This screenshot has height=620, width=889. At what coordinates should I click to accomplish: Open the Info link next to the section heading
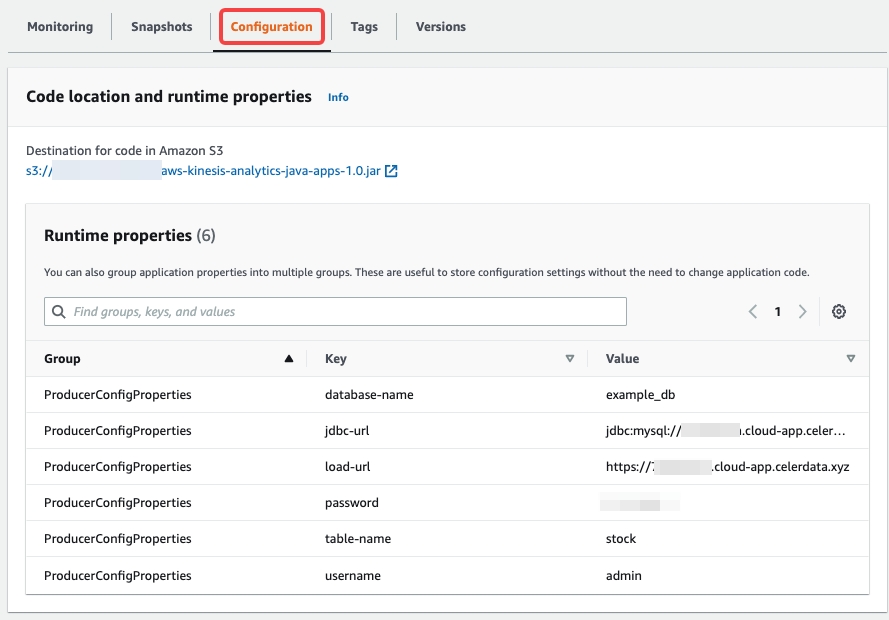338,97
